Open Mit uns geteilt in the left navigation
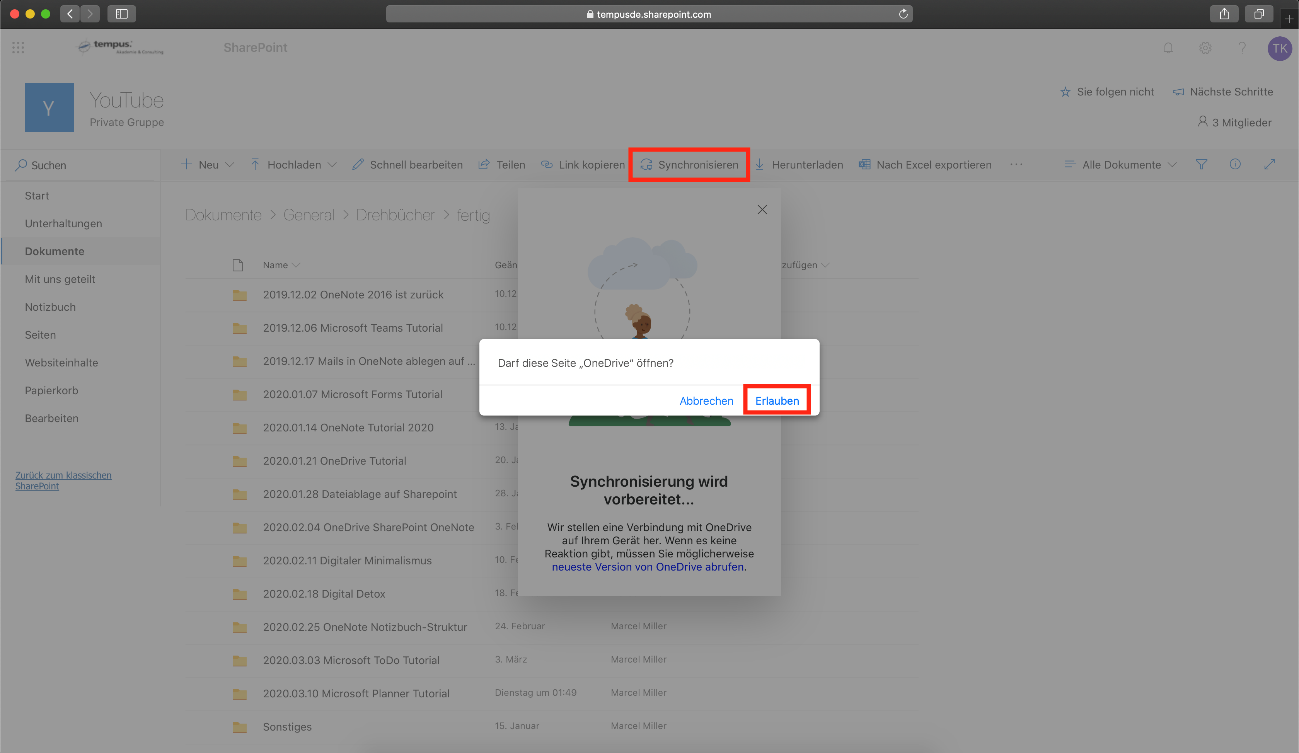The width and height of the screenshot is (1299, 753). click(x=60, y=279)
